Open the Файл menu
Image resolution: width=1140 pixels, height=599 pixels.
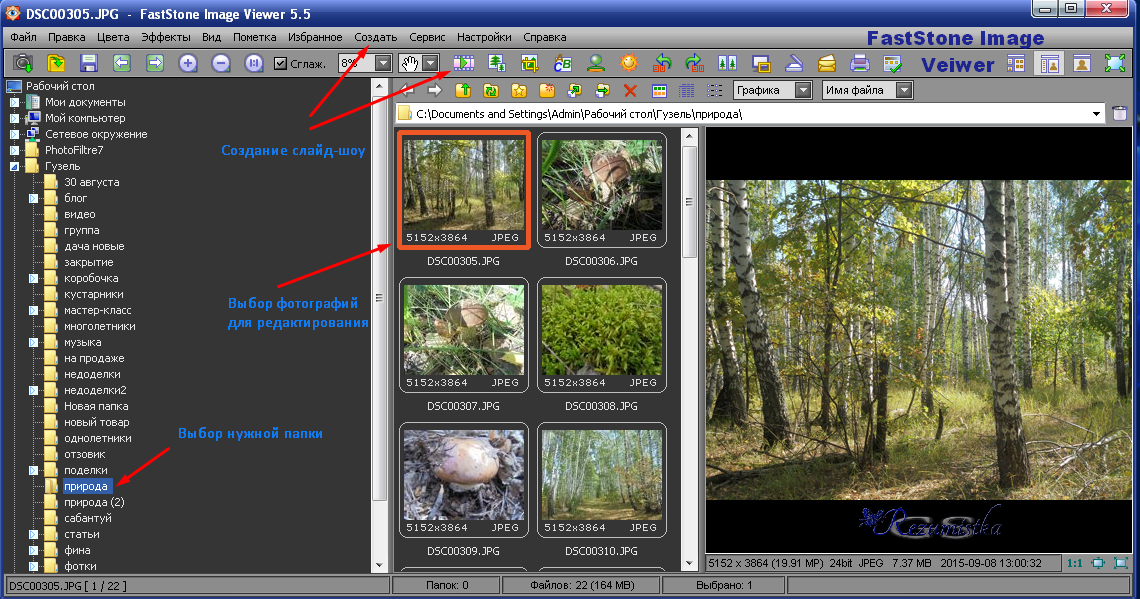(x=23, y=37)
